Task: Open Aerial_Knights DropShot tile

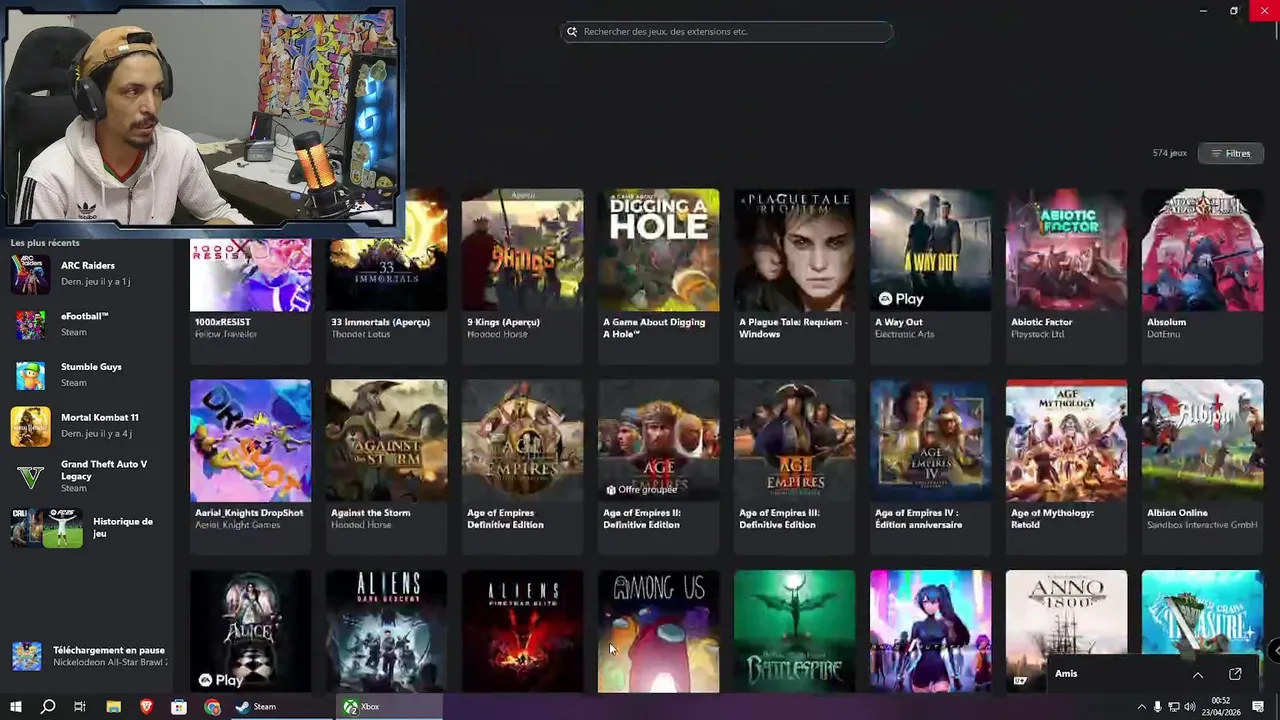Action: tap(250, 465)
